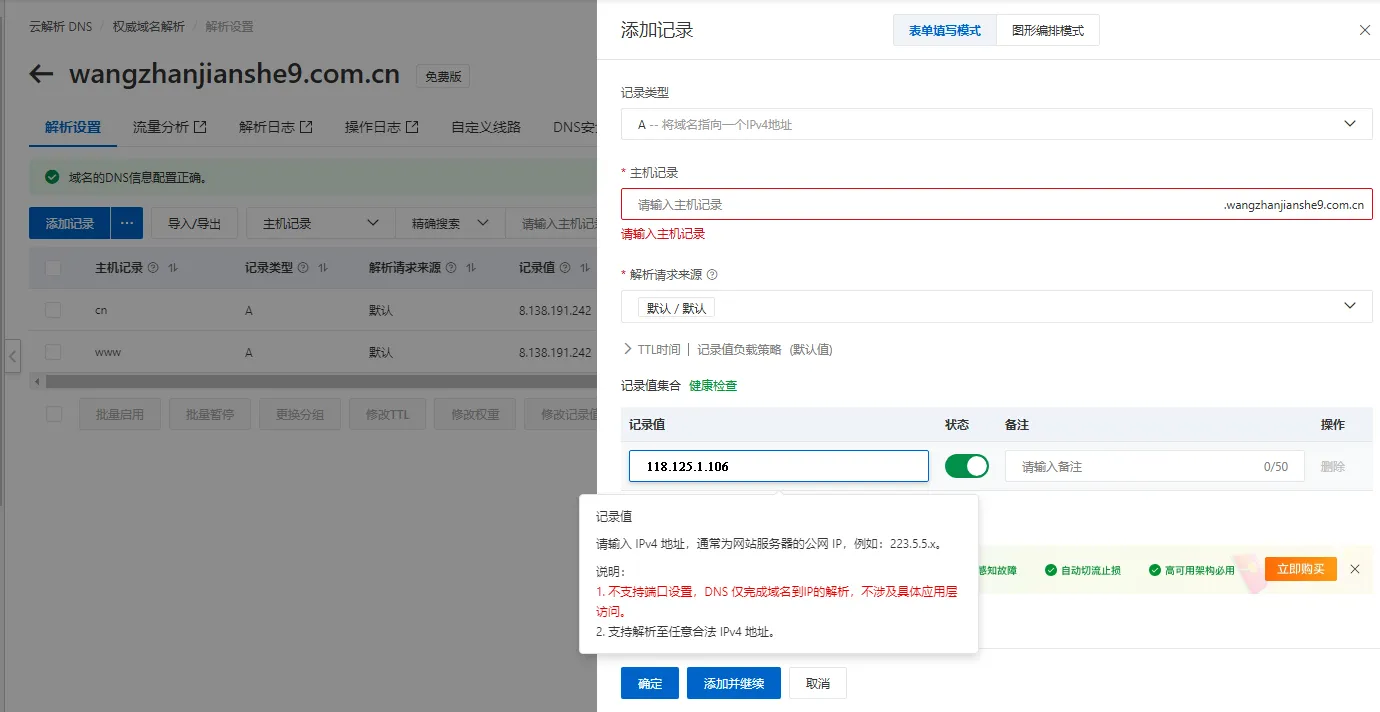Click the 健康检查 link
The width and height of the screenshot is (1380, 712).
(x=713, y=386)
